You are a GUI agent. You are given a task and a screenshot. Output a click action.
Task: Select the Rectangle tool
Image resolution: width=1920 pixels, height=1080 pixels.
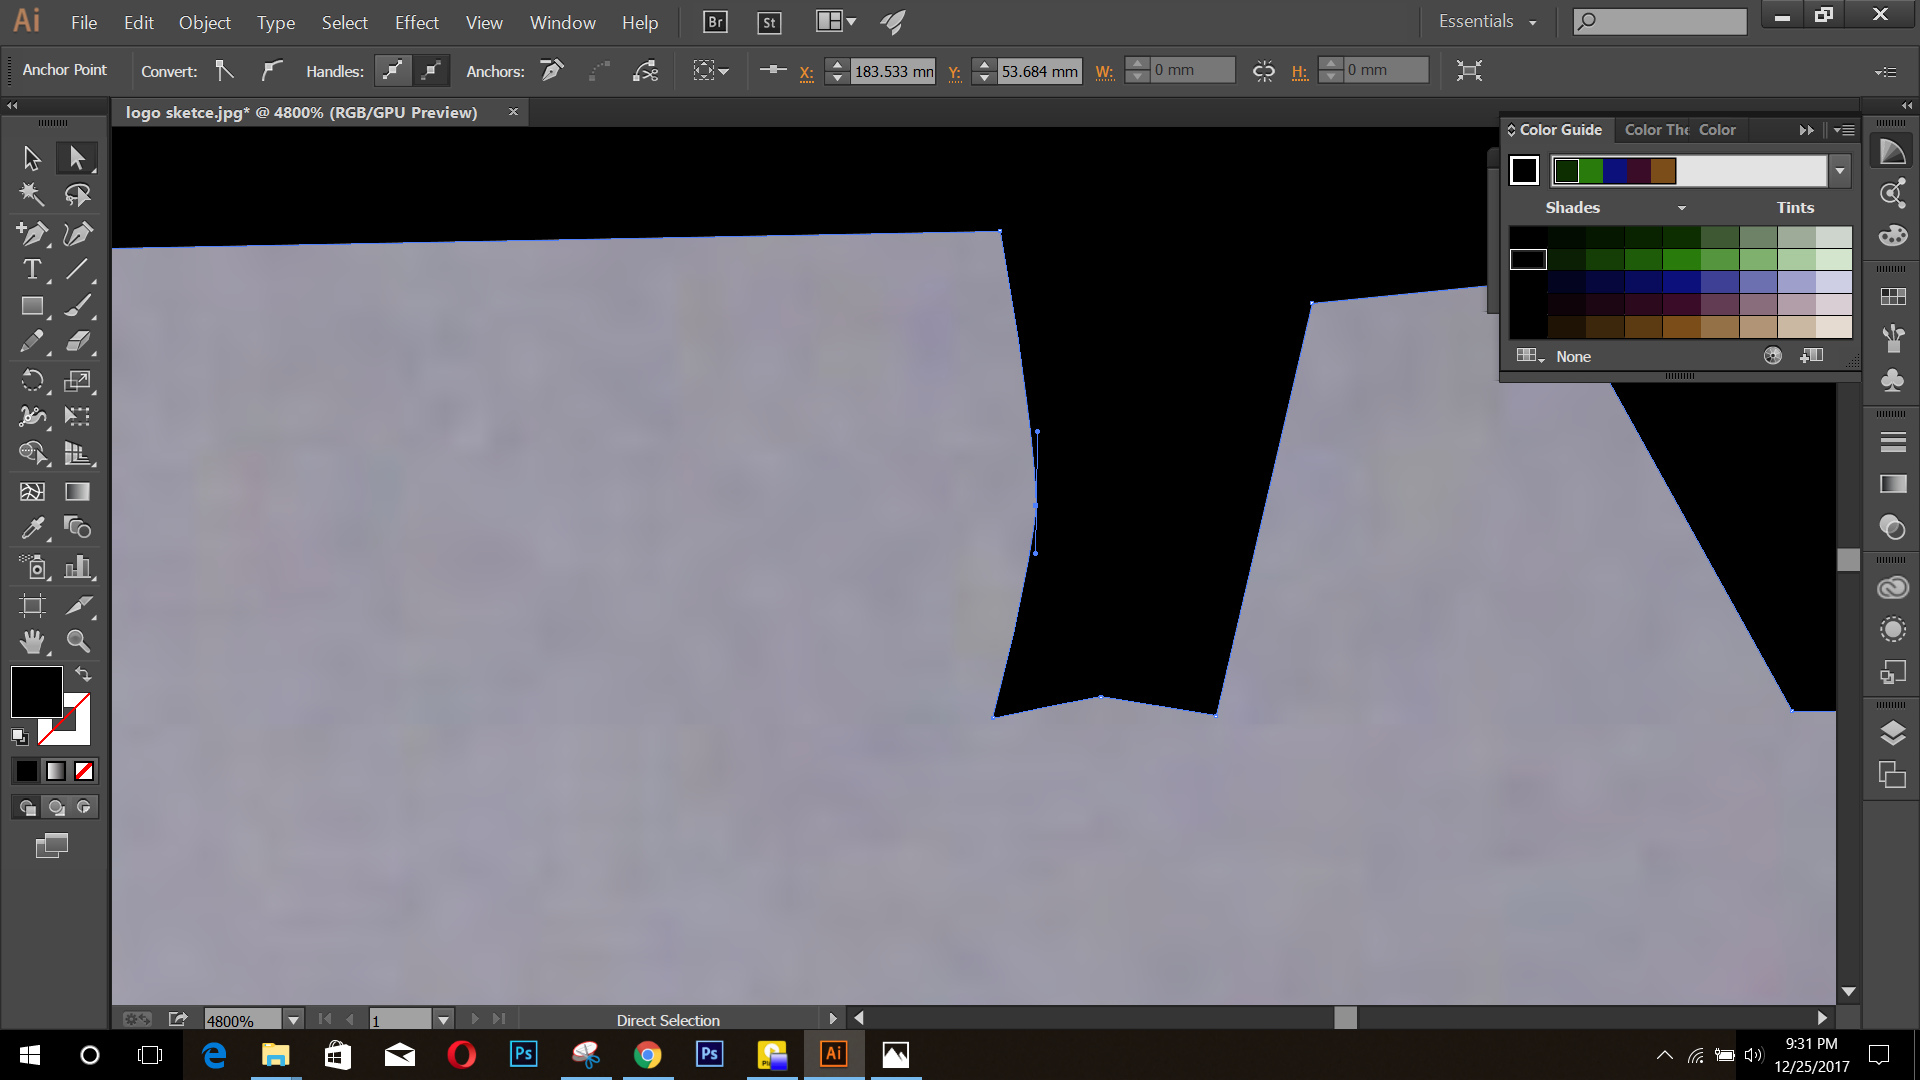click(32, 306)
